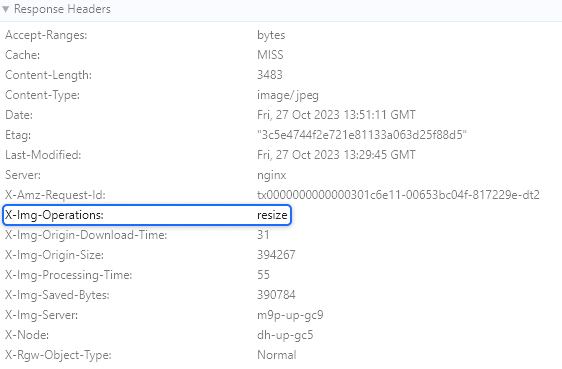Select the X-Img-Processing-Time header name
This screenshot has height=369, width=562.
[x=69, y=275]
